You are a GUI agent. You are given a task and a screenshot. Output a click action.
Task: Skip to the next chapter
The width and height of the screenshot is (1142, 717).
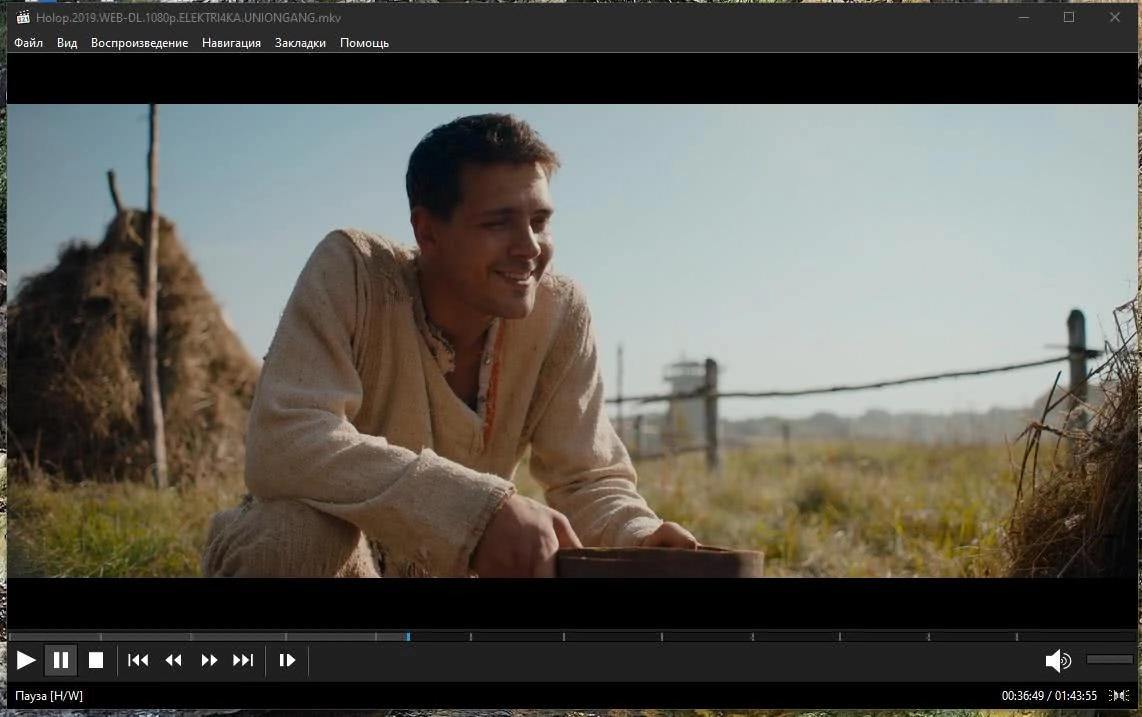243,660
